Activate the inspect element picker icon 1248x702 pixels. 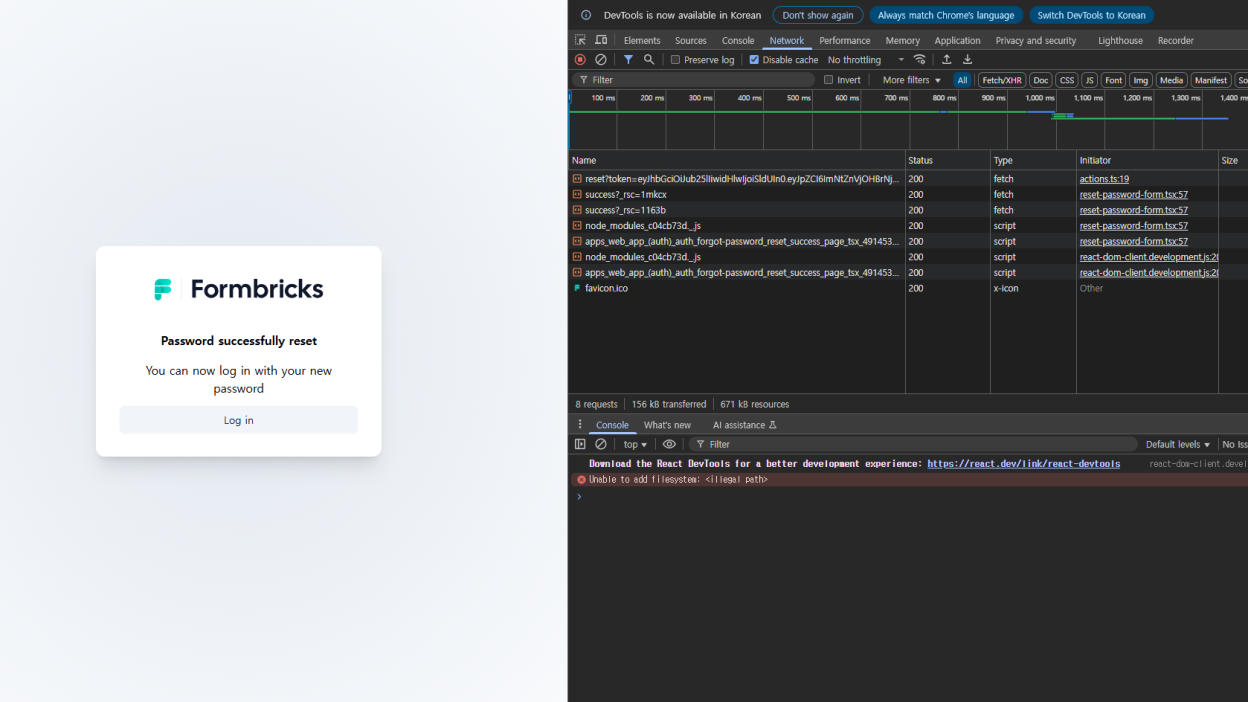coord(580,40)
